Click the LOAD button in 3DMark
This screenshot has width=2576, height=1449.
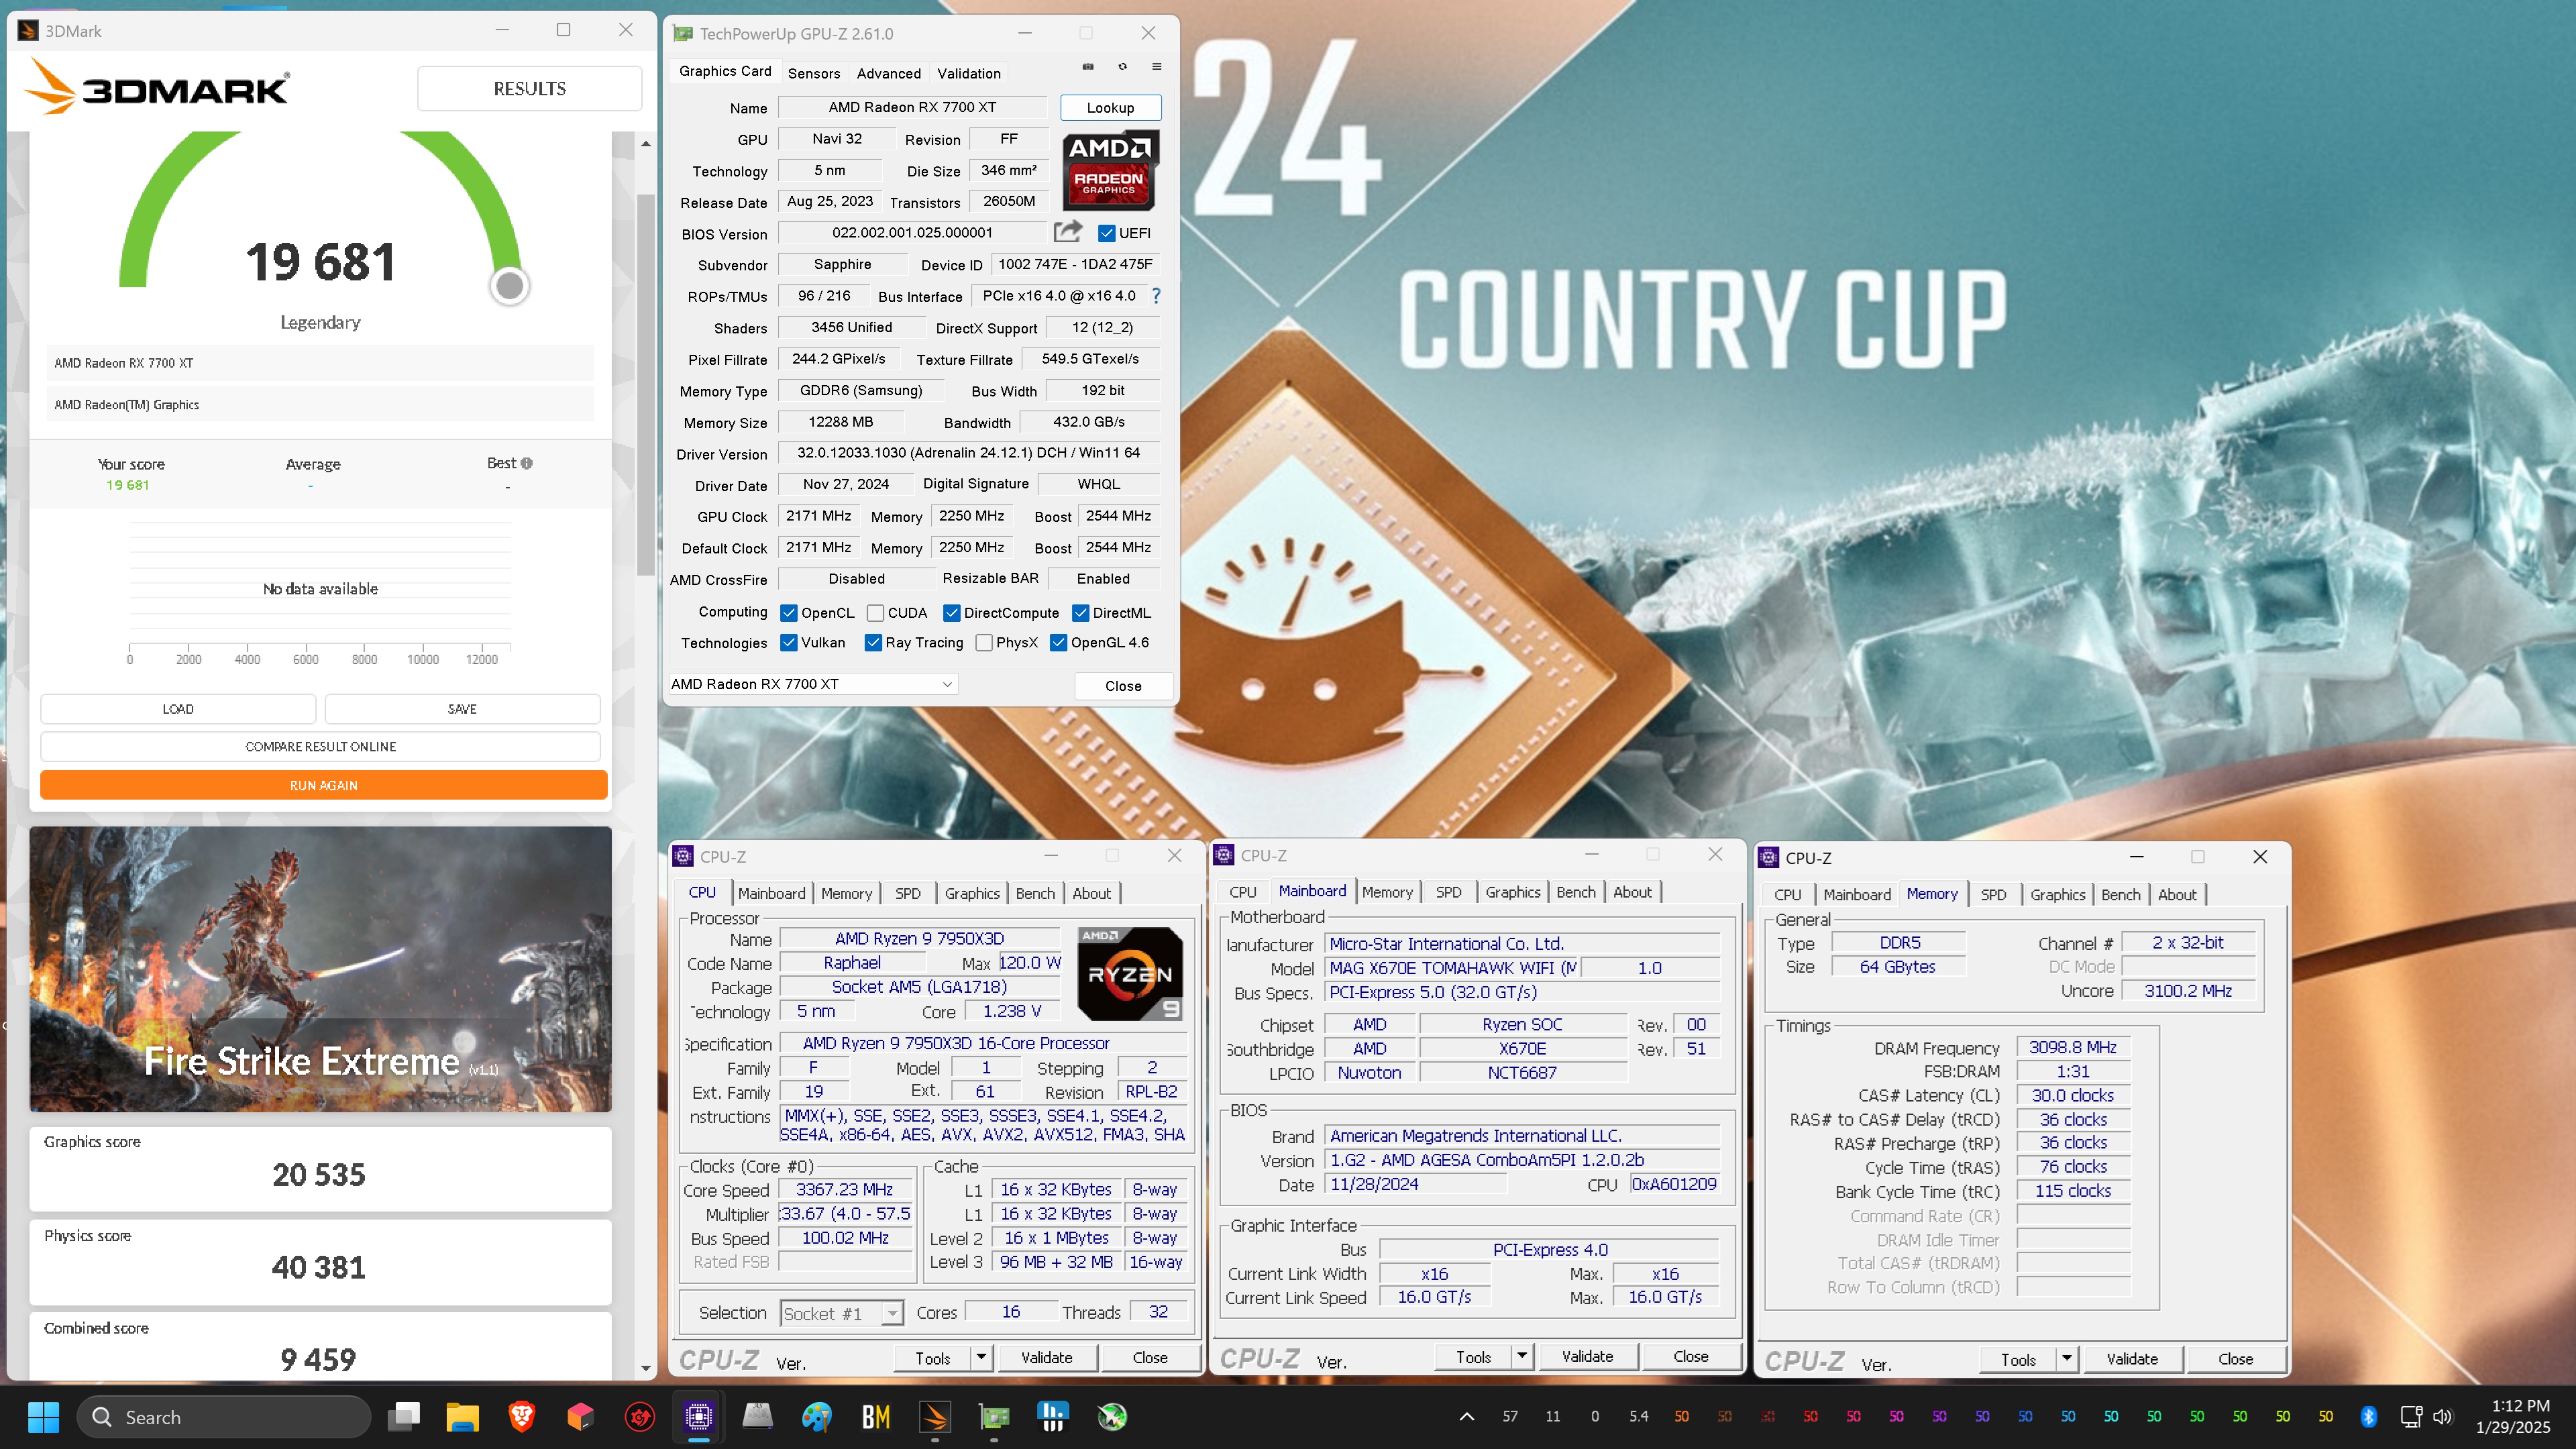178,708
